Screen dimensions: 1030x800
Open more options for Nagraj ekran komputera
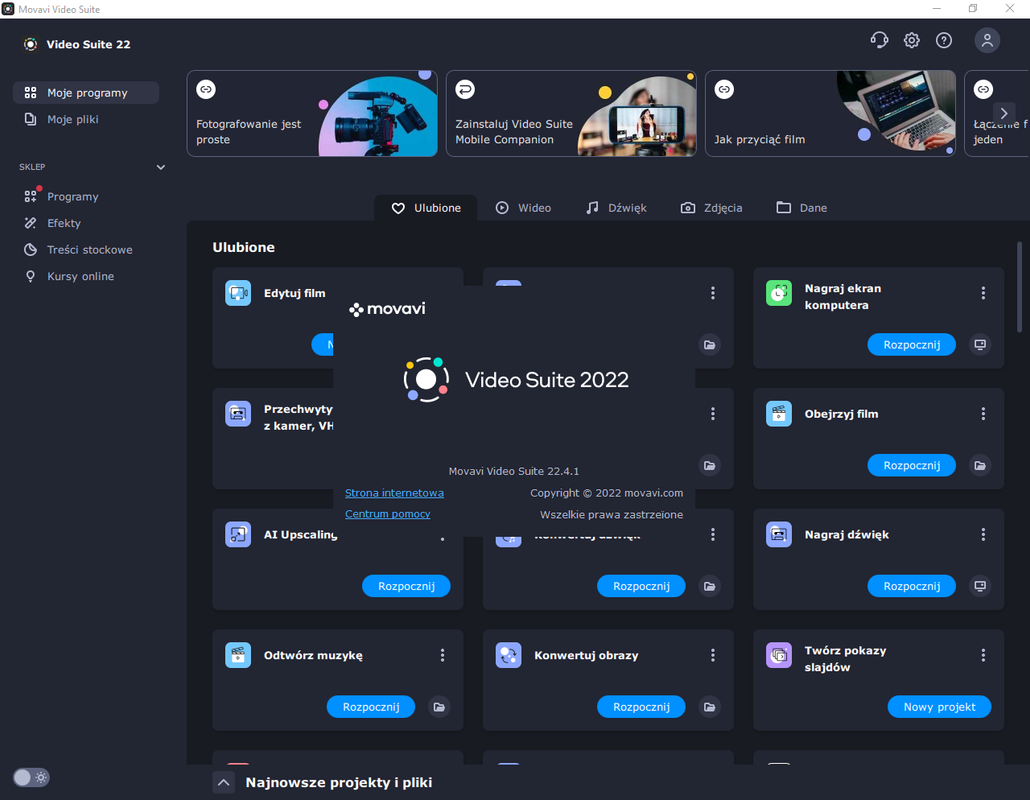pyautogui.click(x=983, y=293)
